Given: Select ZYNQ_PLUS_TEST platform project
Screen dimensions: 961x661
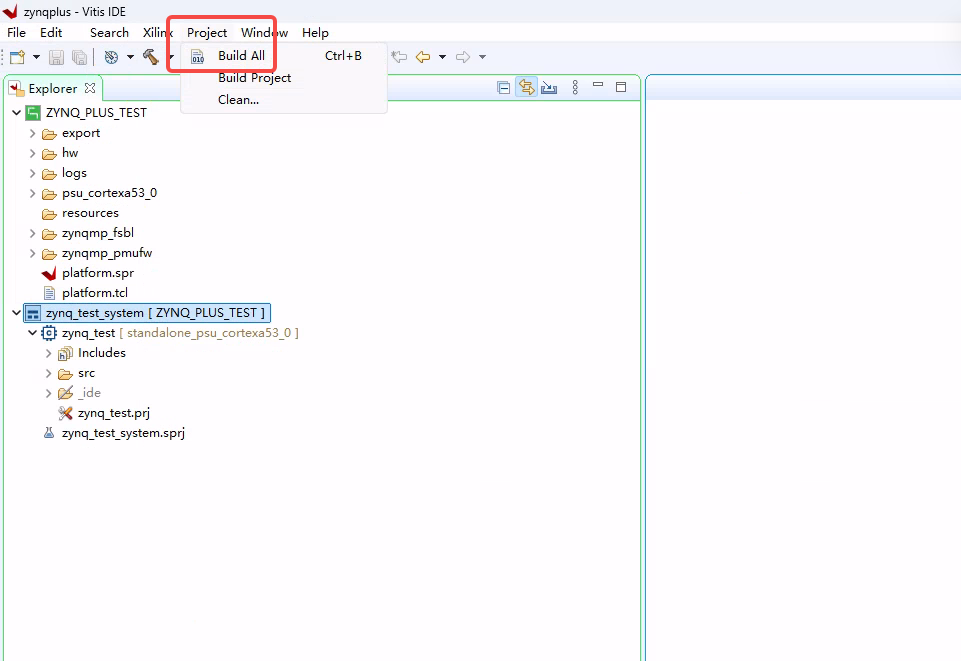Looking at the screenshot, I should 96,113.
